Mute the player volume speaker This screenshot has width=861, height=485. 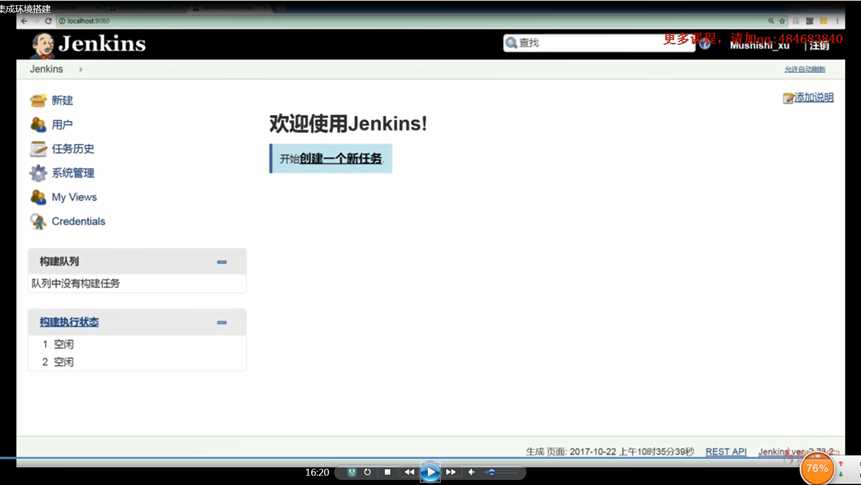471,472
